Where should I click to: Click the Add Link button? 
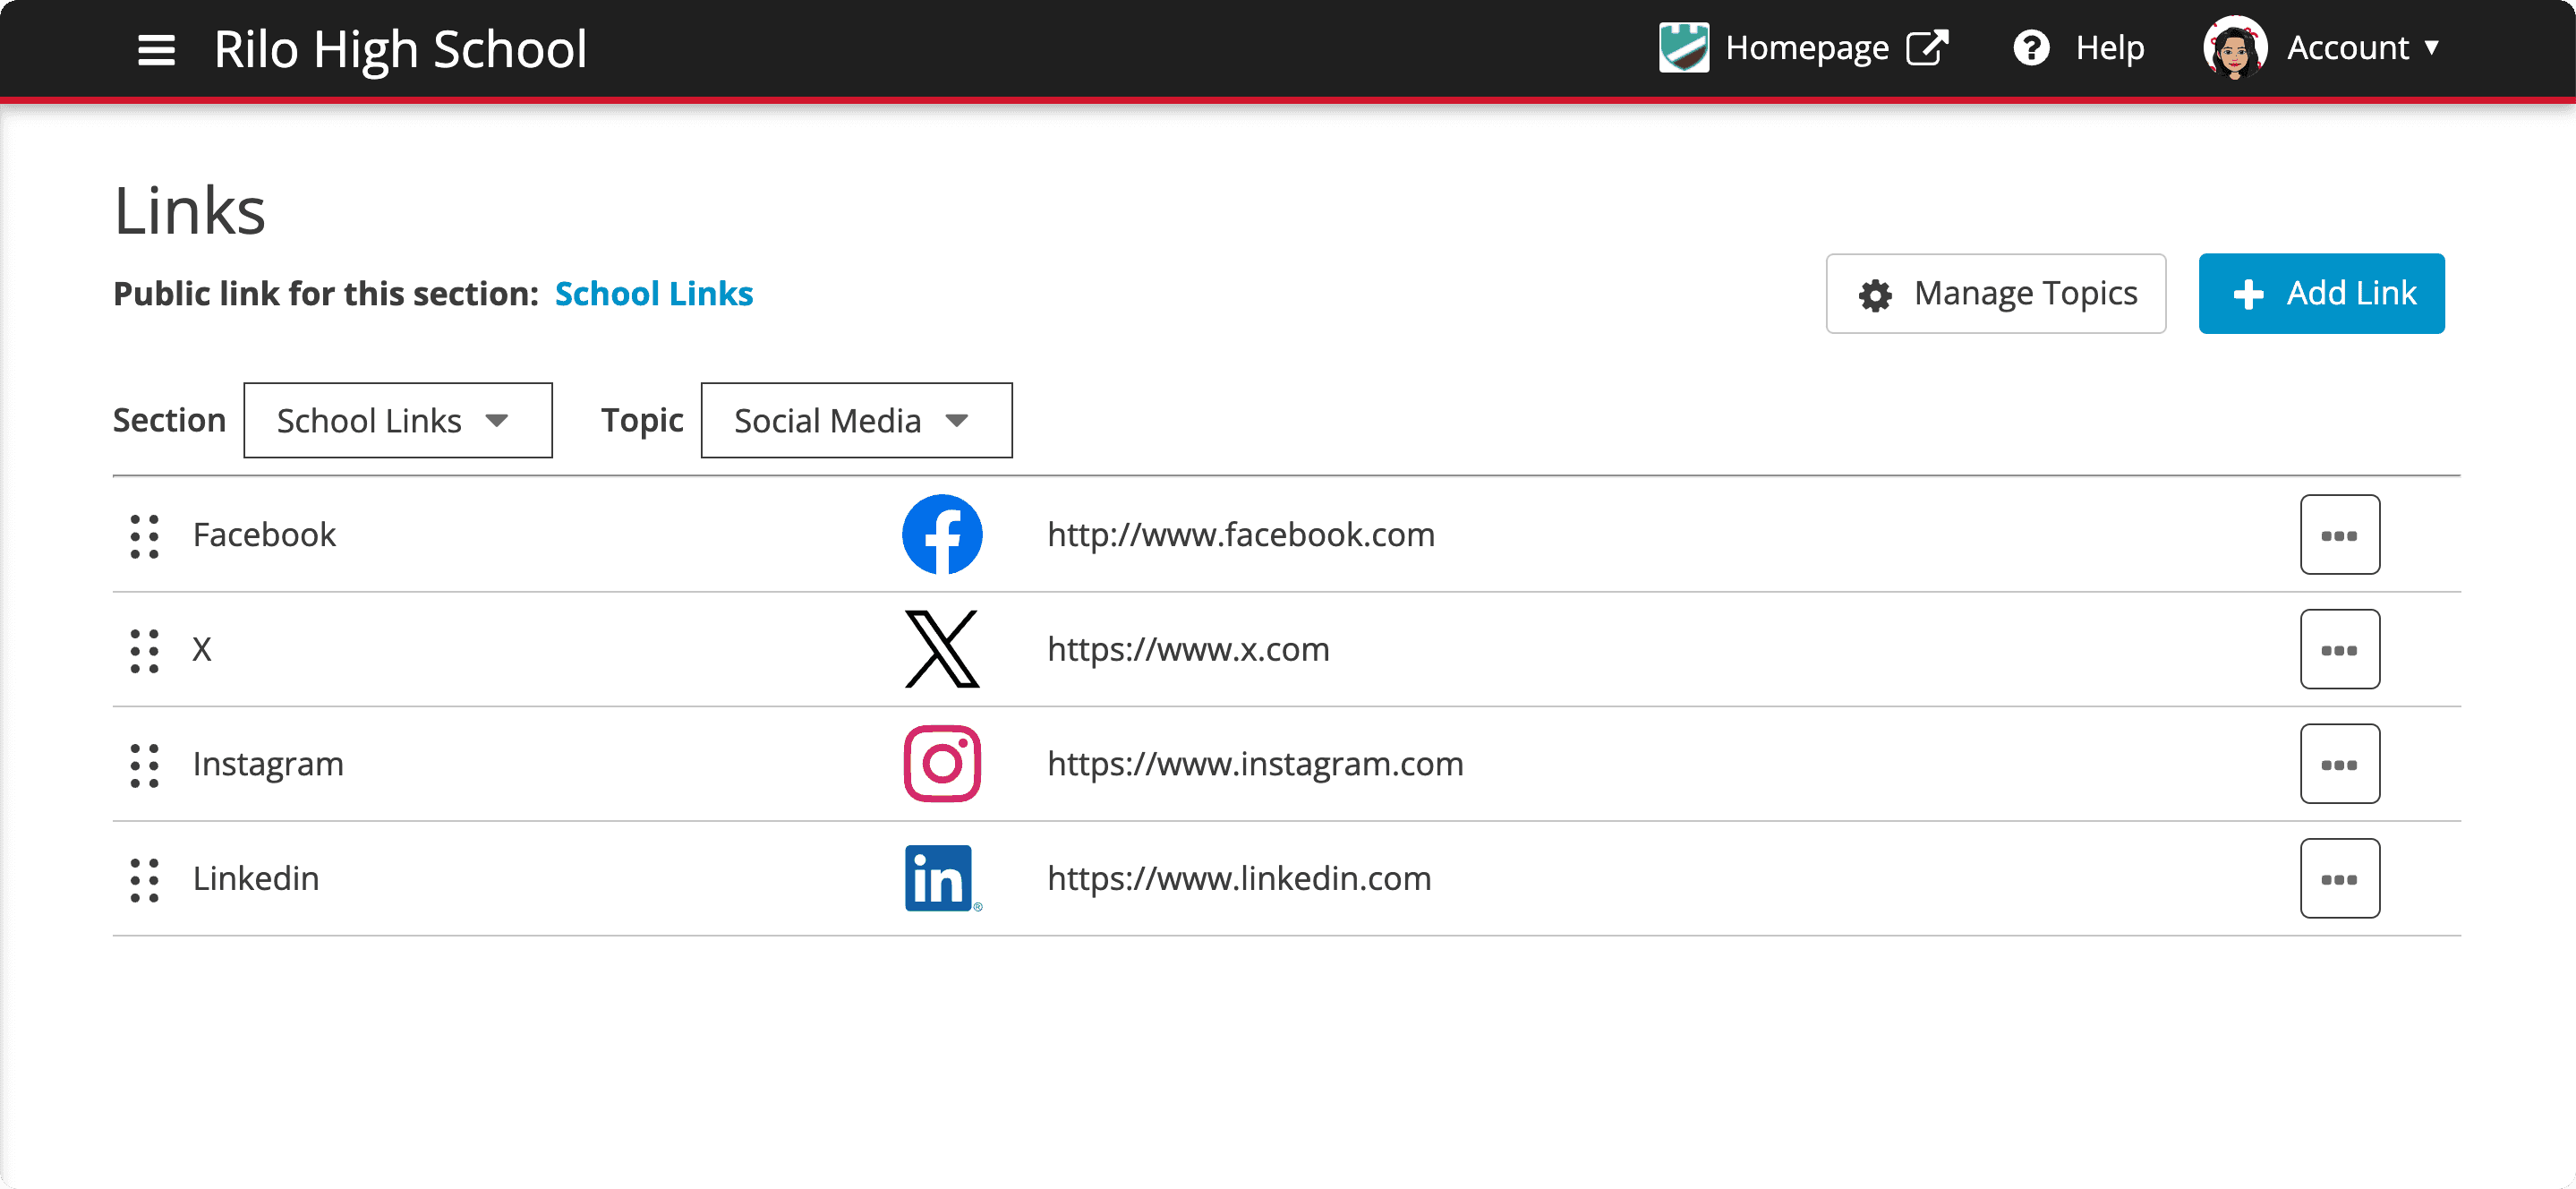pos(2321,293)
